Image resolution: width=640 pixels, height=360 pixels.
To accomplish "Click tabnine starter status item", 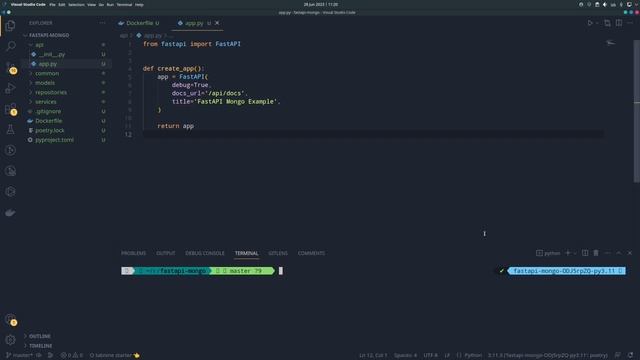I will [x=114, y=356].
